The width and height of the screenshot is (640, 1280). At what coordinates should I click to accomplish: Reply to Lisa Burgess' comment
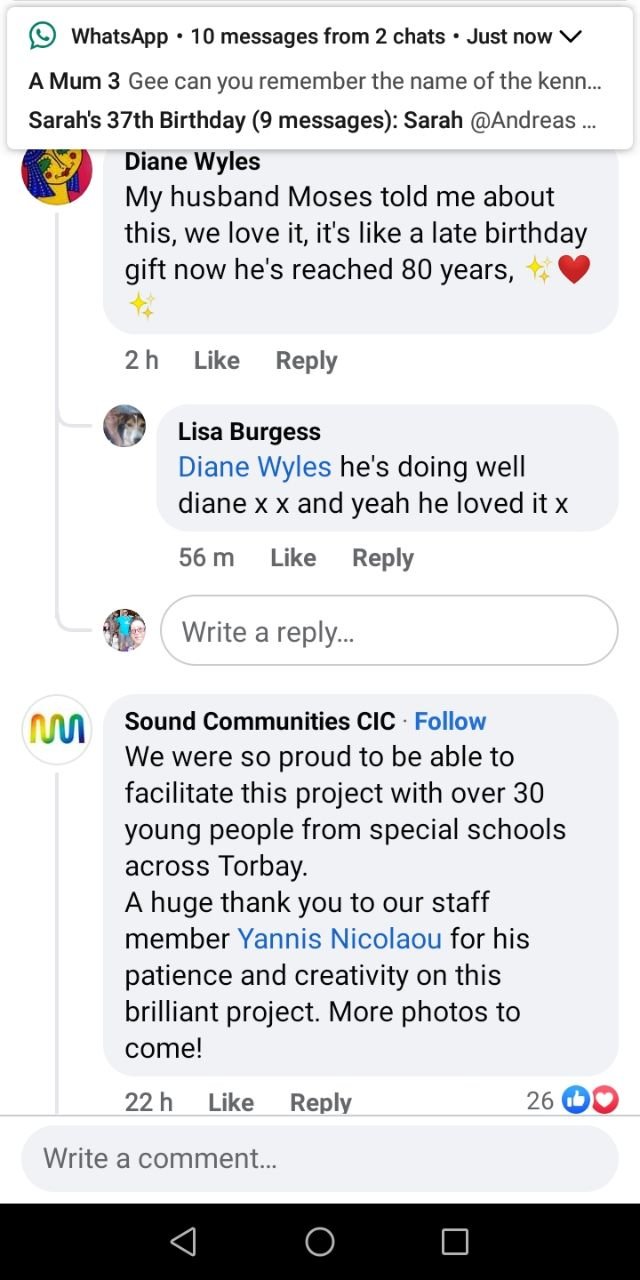tap(382, 557)
